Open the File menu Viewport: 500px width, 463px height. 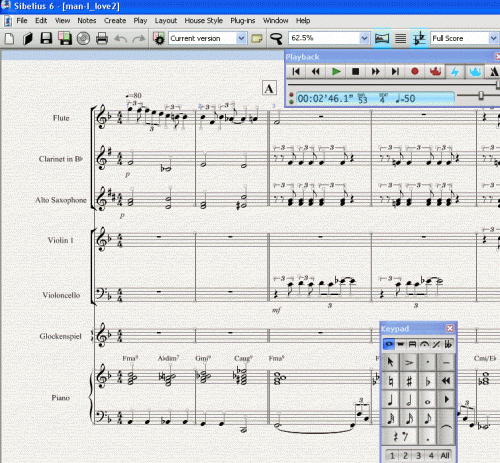click(22, 21)
